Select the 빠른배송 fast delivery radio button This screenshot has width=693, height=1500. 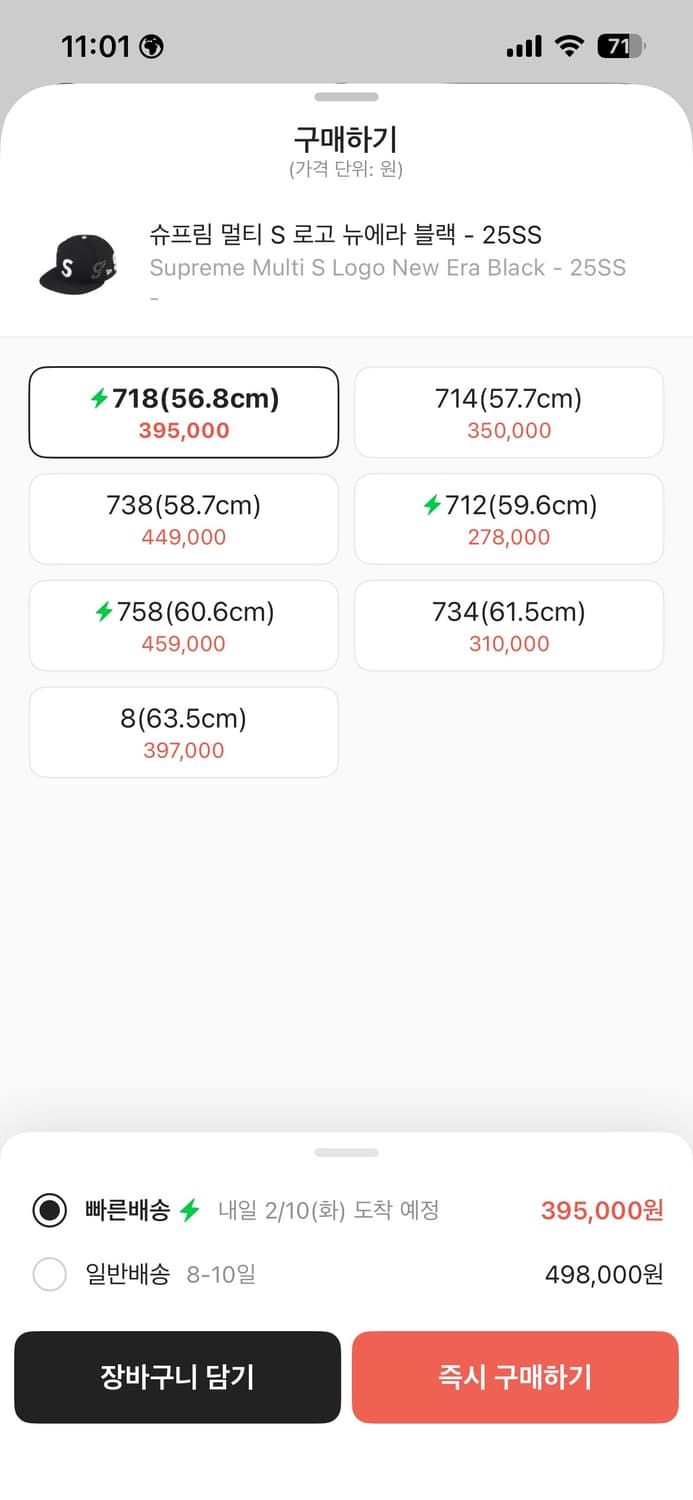tap(50, 1211)
